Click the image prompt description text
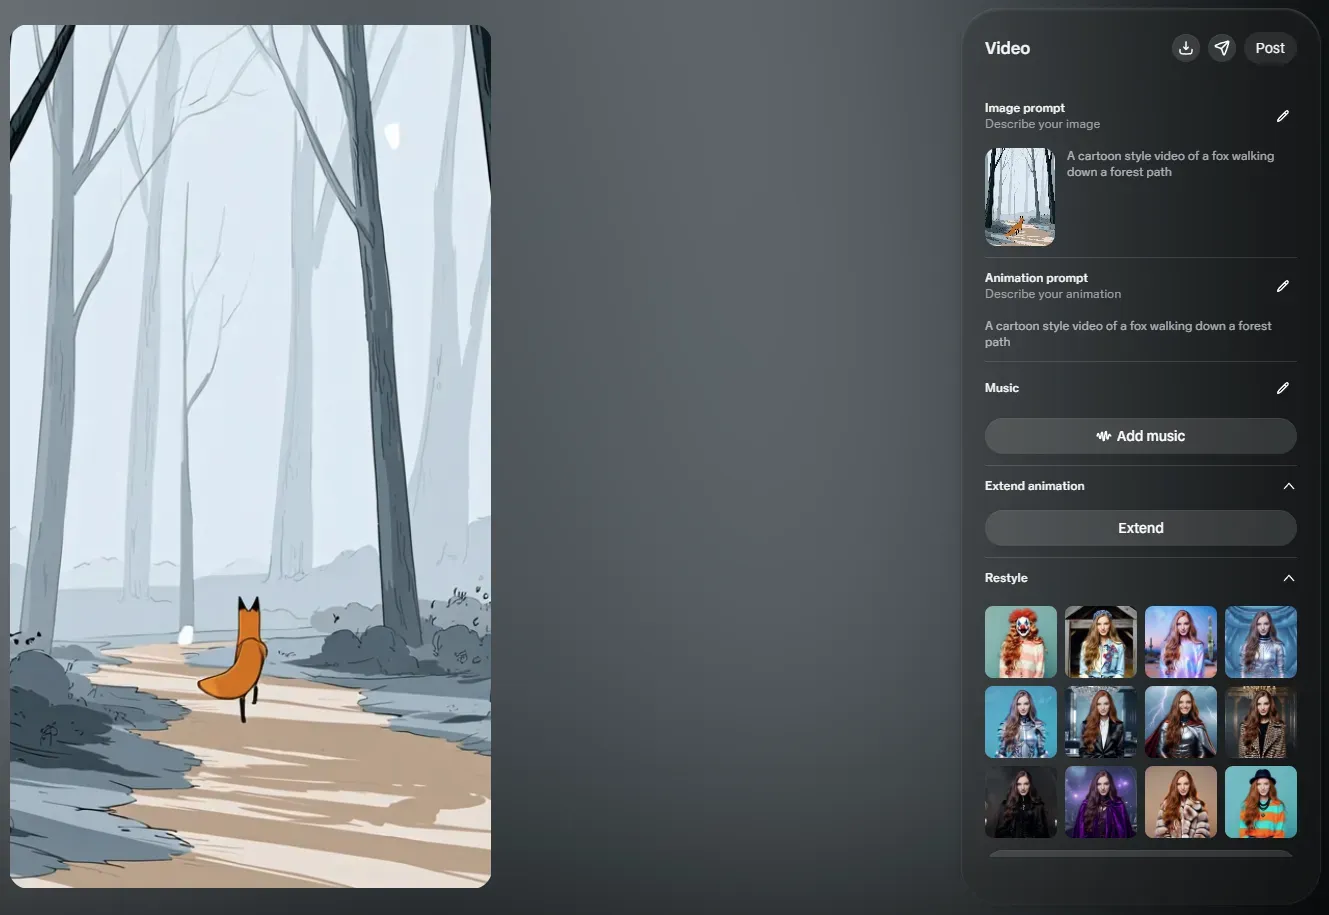The height and width of the screenshot is (915, 1329). tap(1170, 164)
